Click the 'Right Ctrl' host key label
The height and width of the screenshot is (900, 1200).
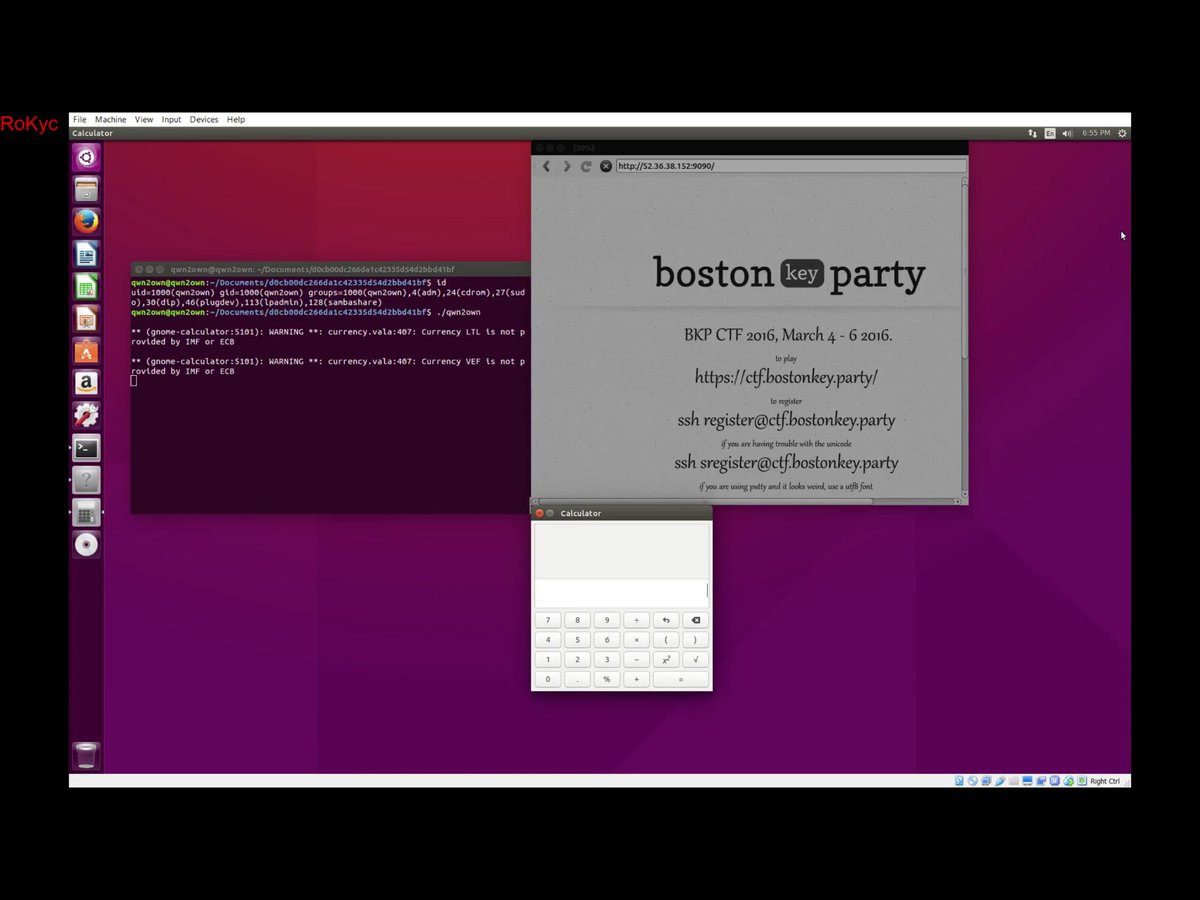[x=1105, y=781]
